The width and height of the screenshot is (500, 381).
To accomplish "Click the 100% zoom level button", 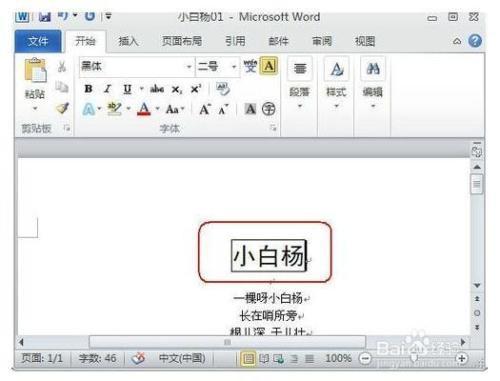I will tap(338, 358).
